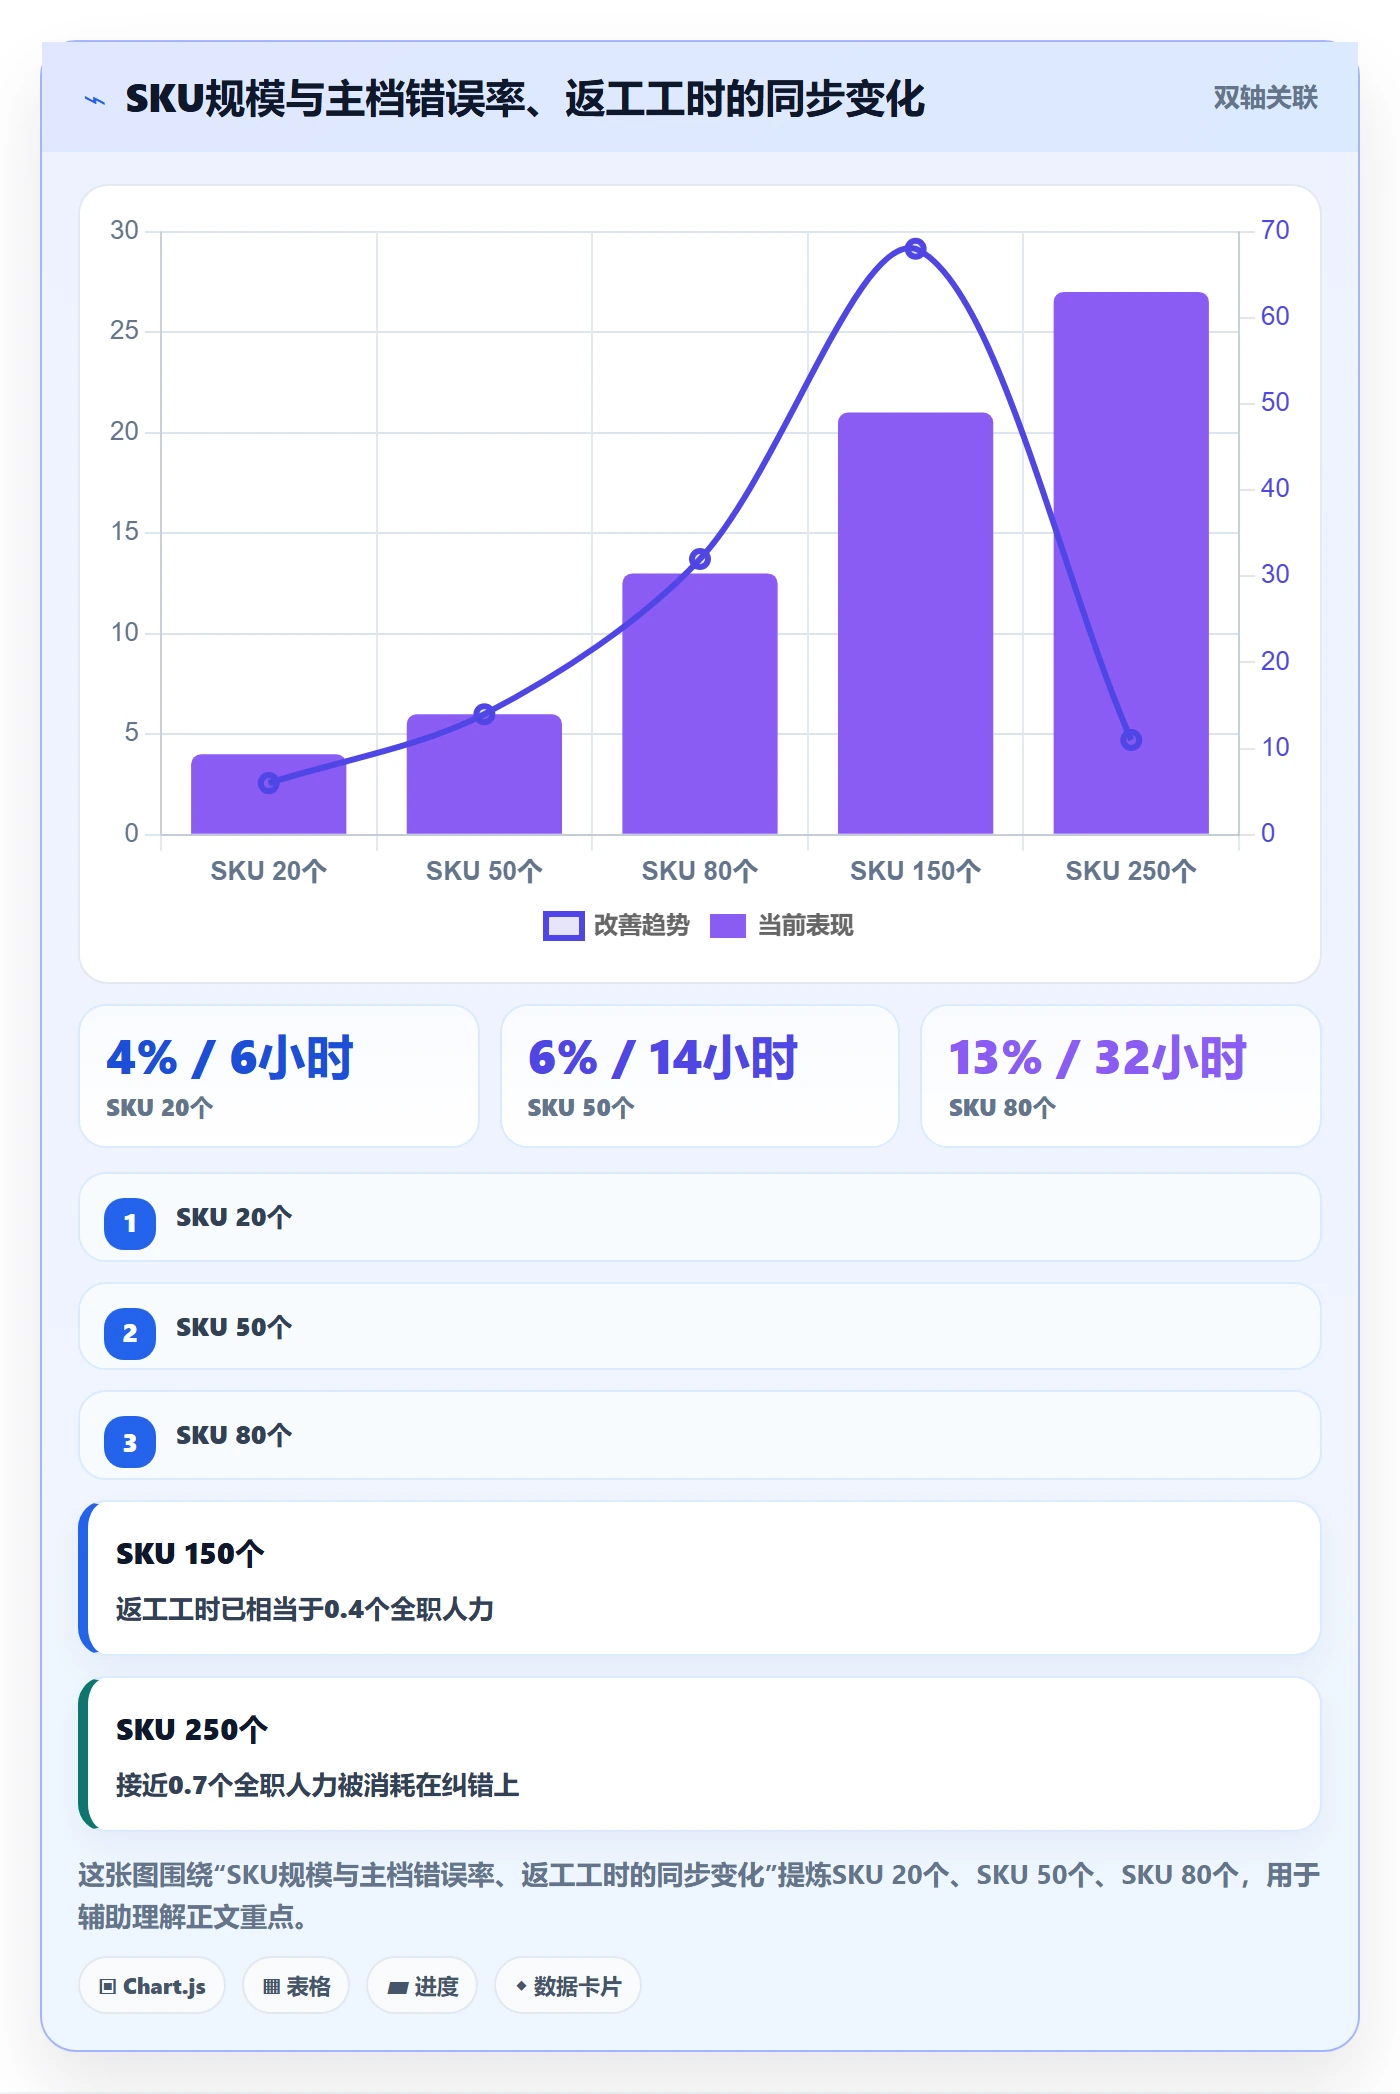Select the SKU 50个 bar in the chart
The height and width of the screenshot is (2094, 1400).
point(484,774)
